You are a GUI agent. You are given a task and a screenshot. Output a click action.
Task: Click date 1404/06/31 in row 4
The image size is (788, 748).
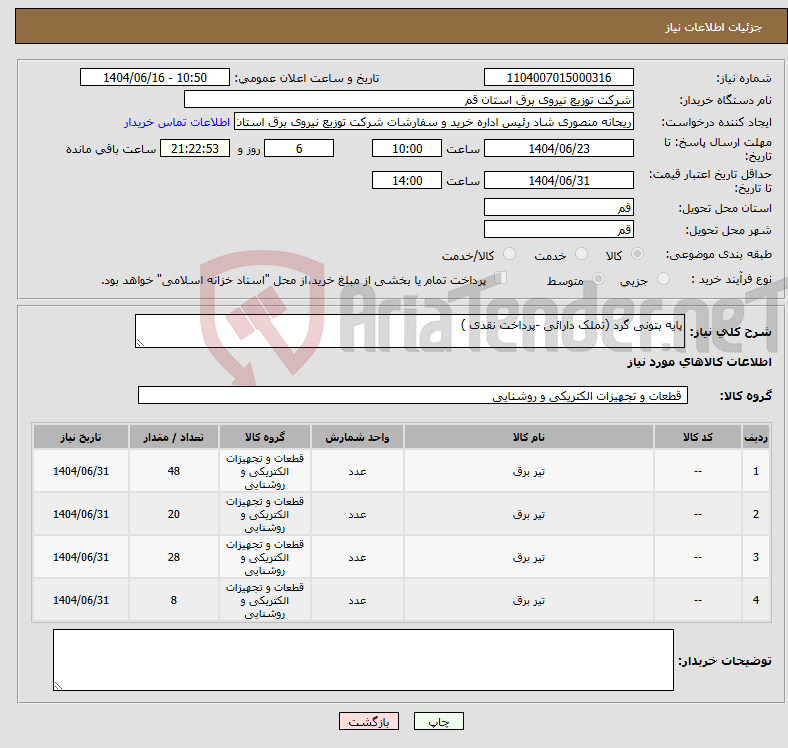81,600
